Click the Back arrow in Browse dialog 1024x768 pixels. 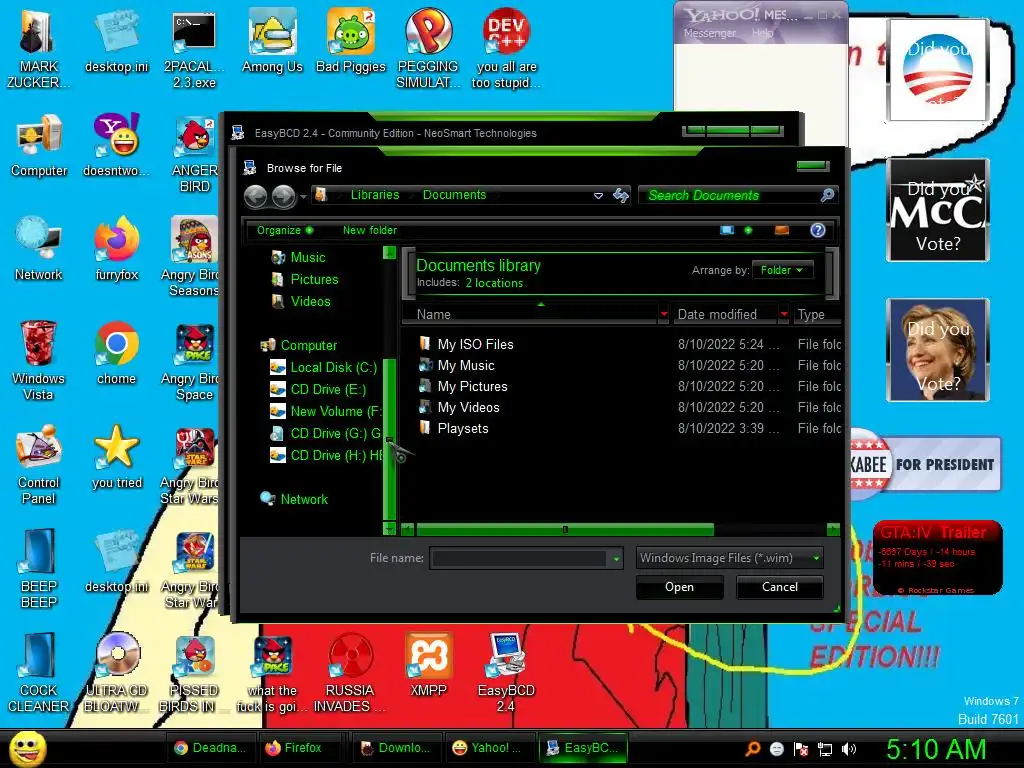255,196
